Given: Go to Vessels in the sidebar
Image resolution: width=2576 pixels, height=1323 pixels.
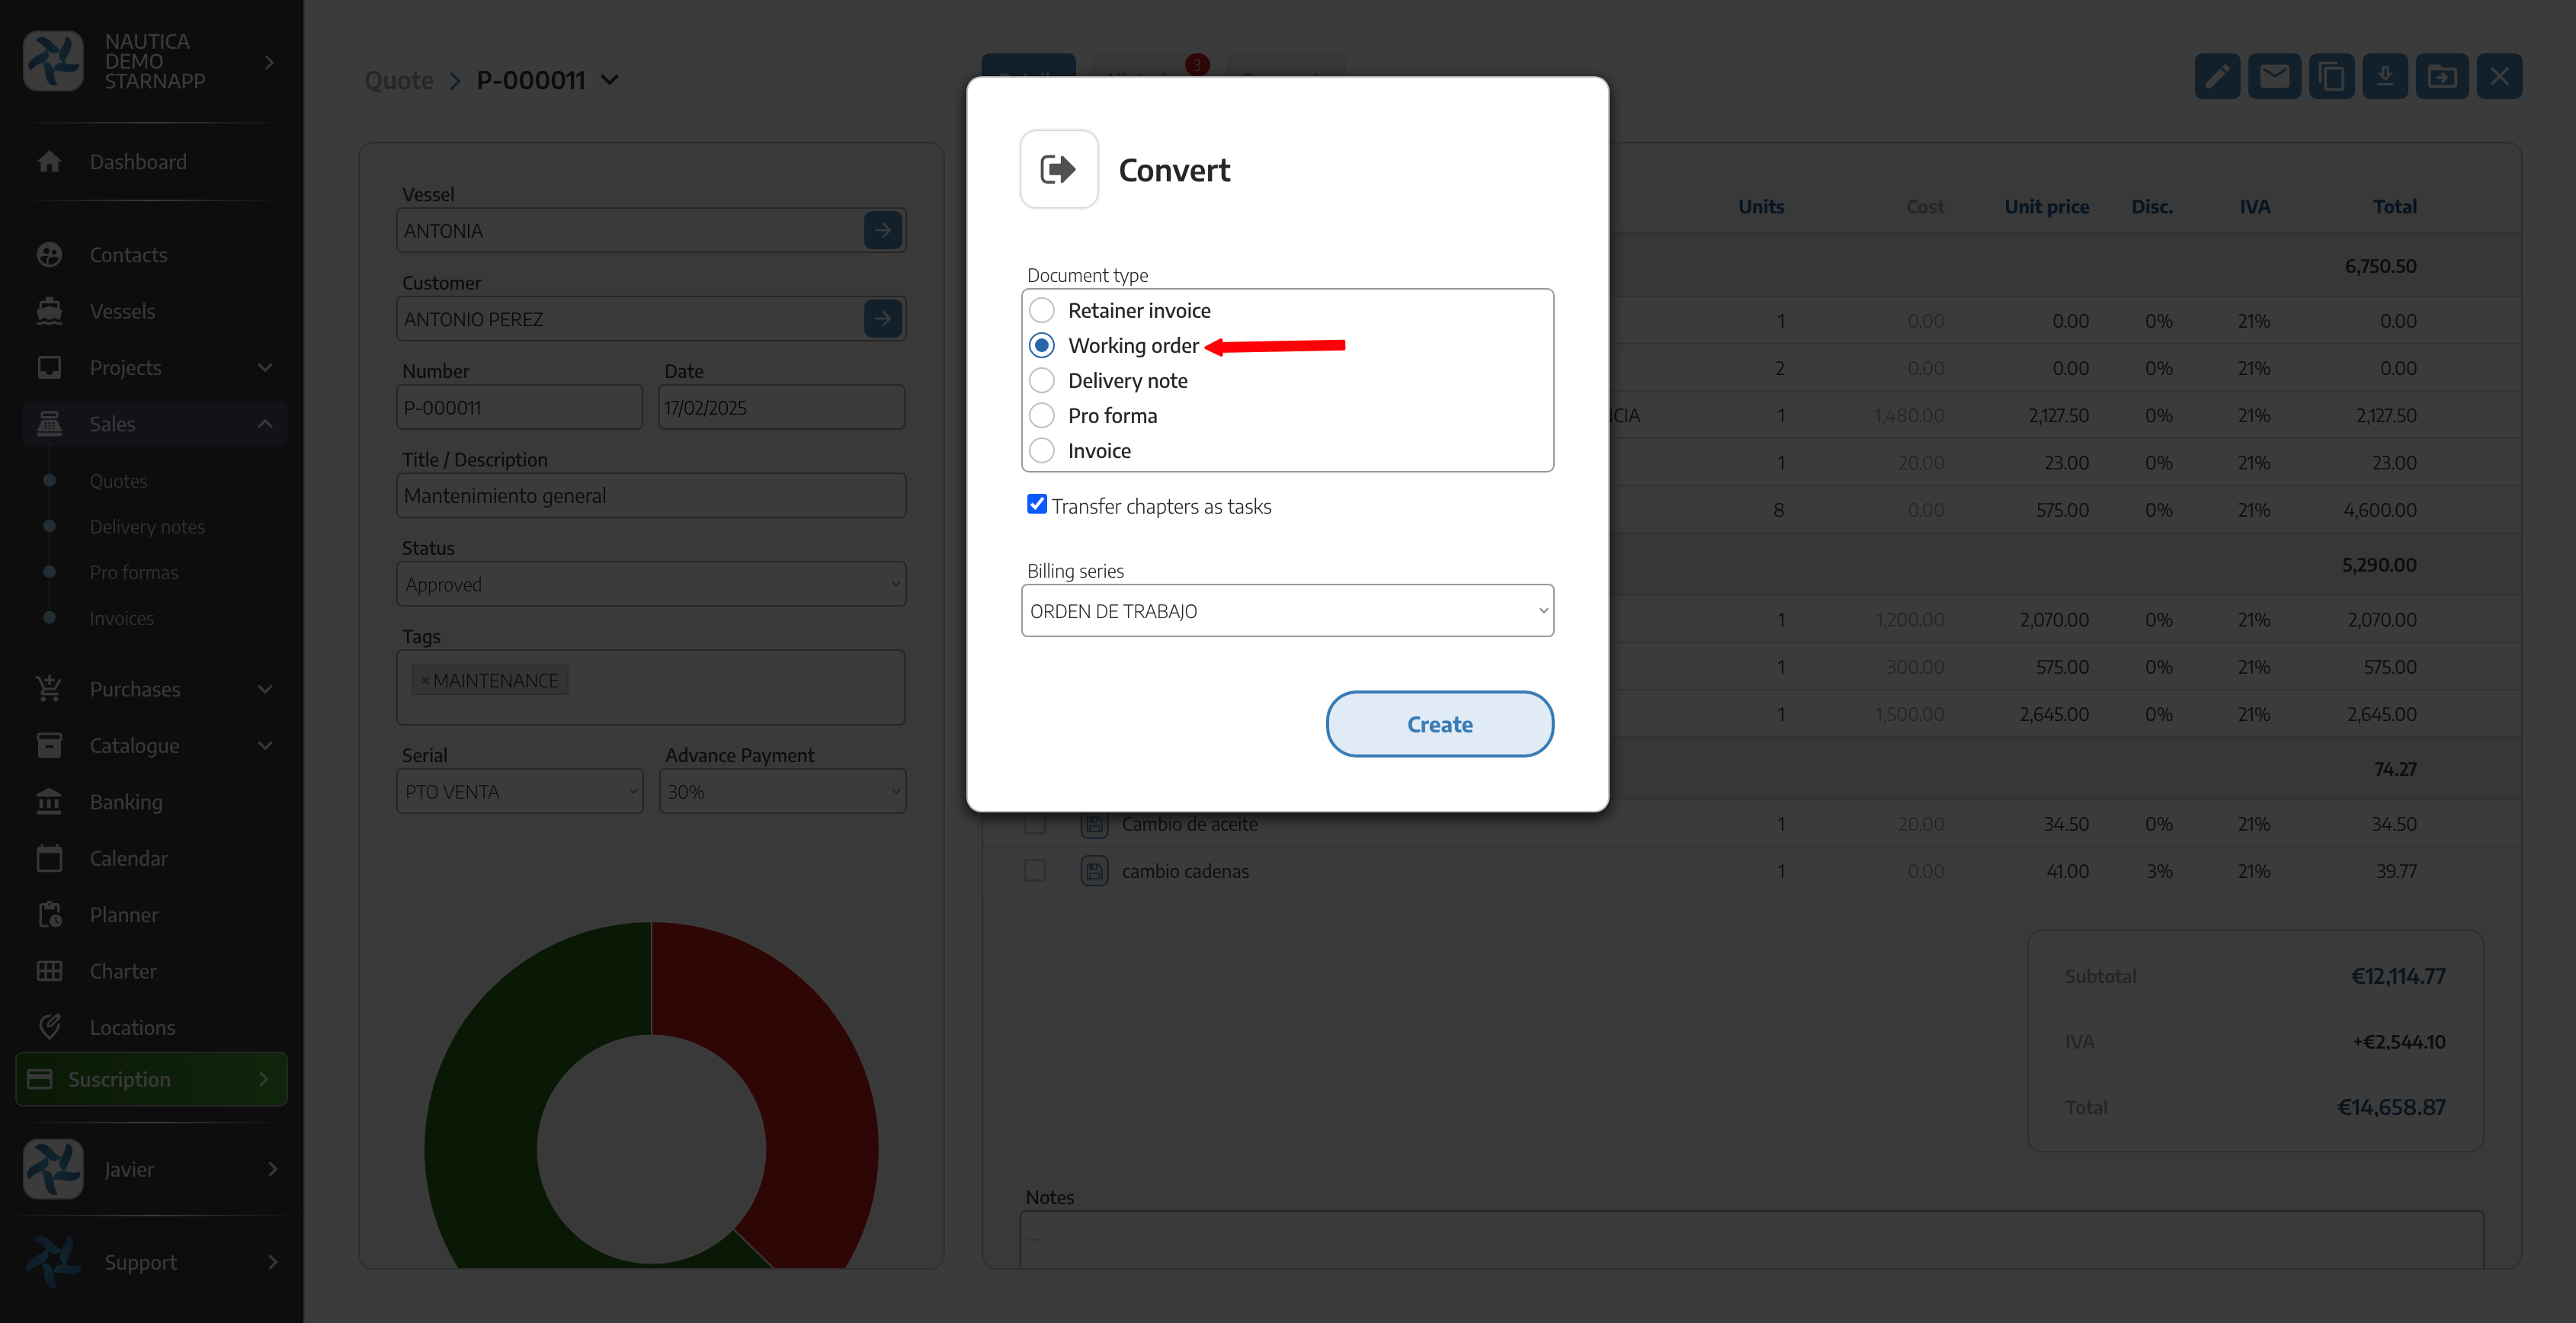Looking at the screenshot, I should pos(122,311).
